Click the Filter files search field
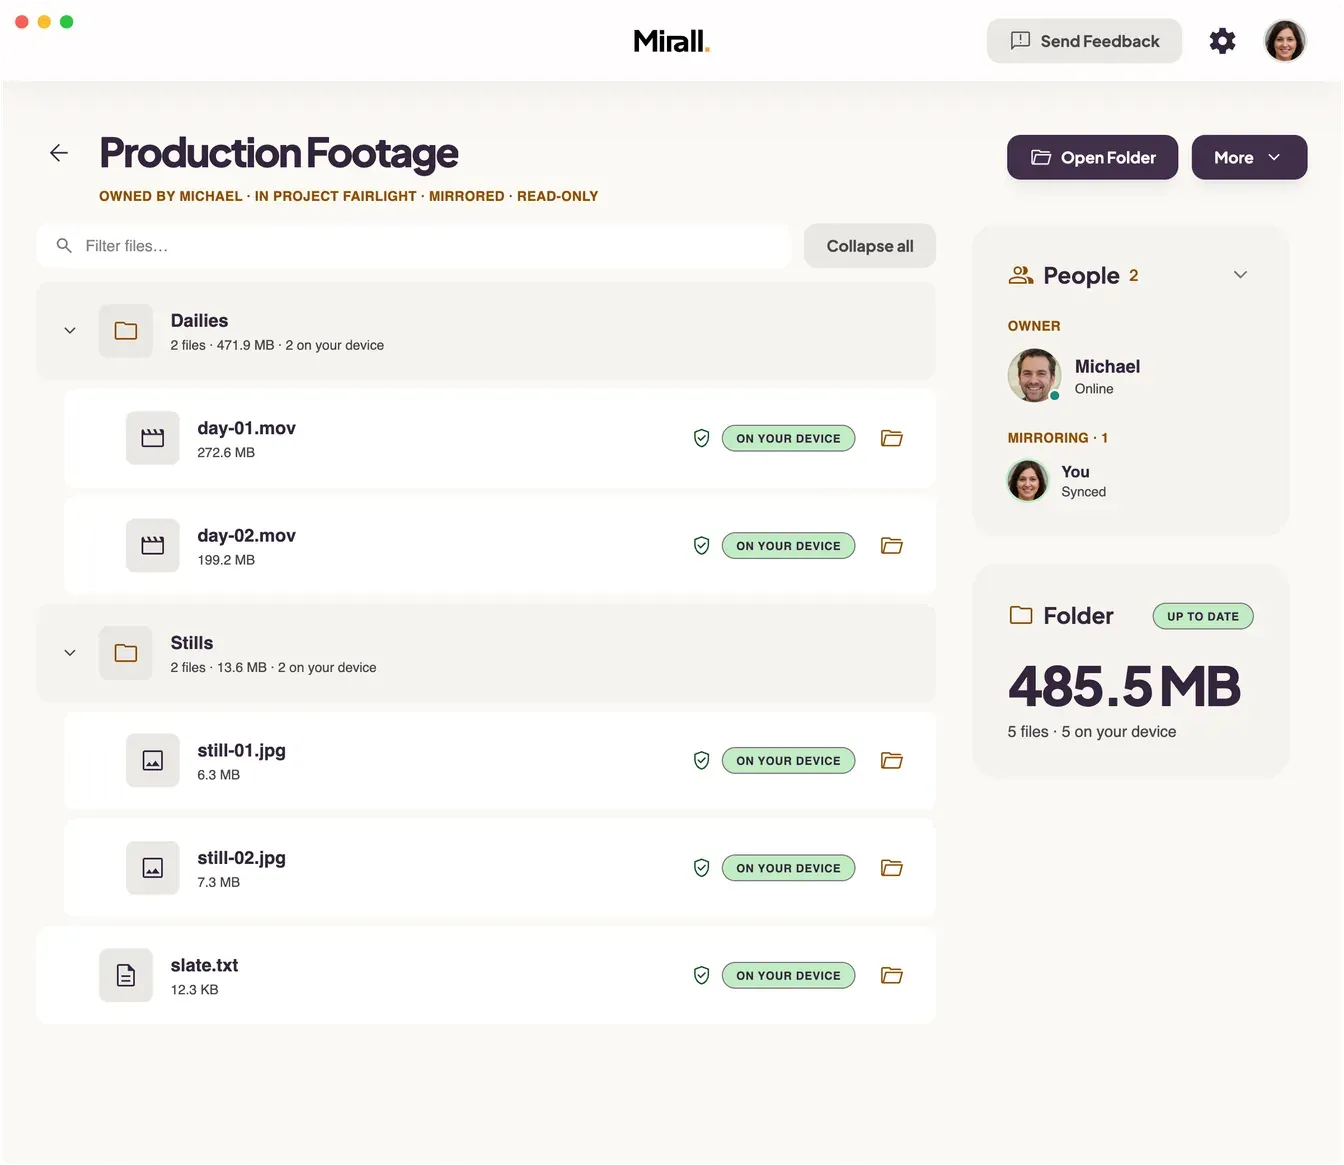The width and height of the screenshot is (1344, 1165). coord(414,246)
